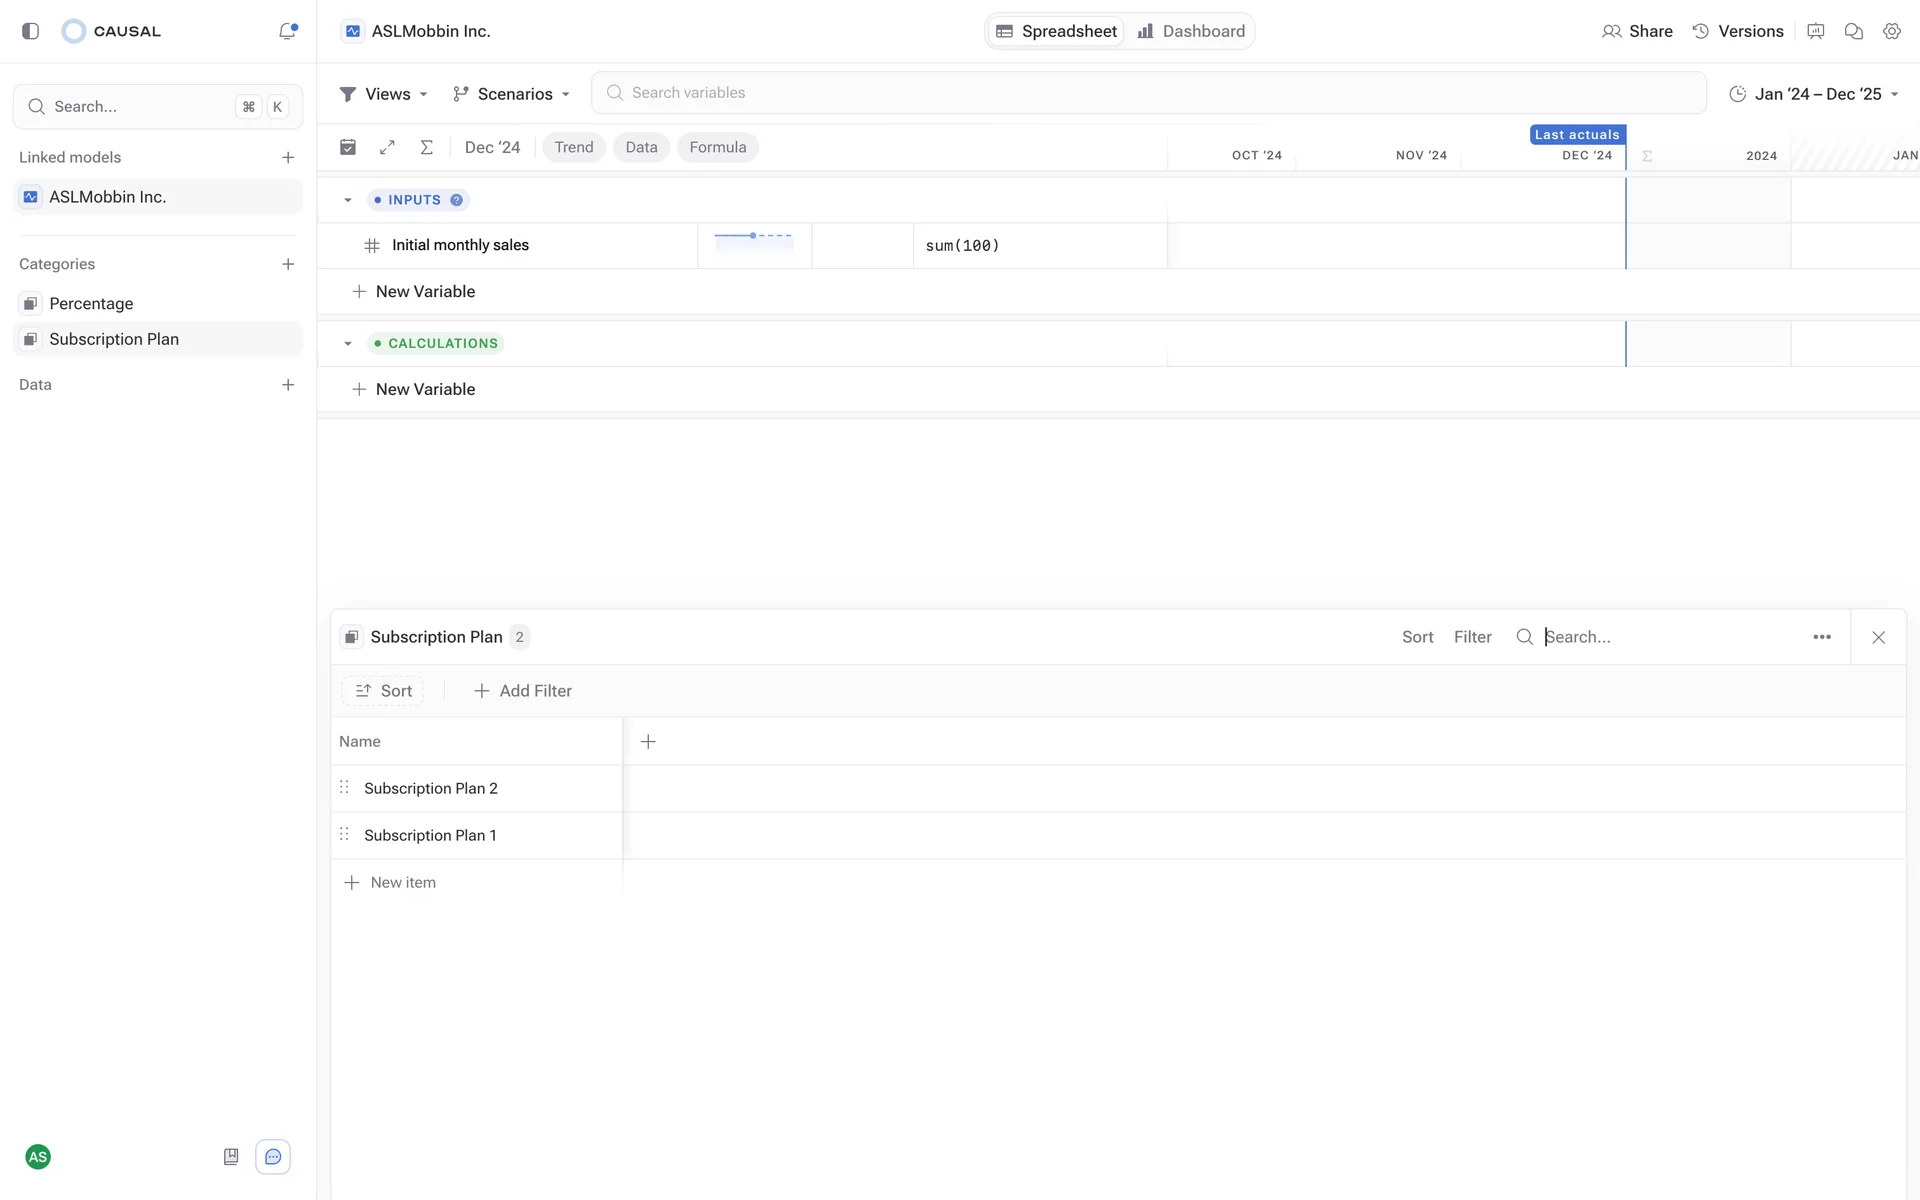Open the chat support icon at bottom
This screenshot has width=1920, height=1200.
[x=273, y=1157]
